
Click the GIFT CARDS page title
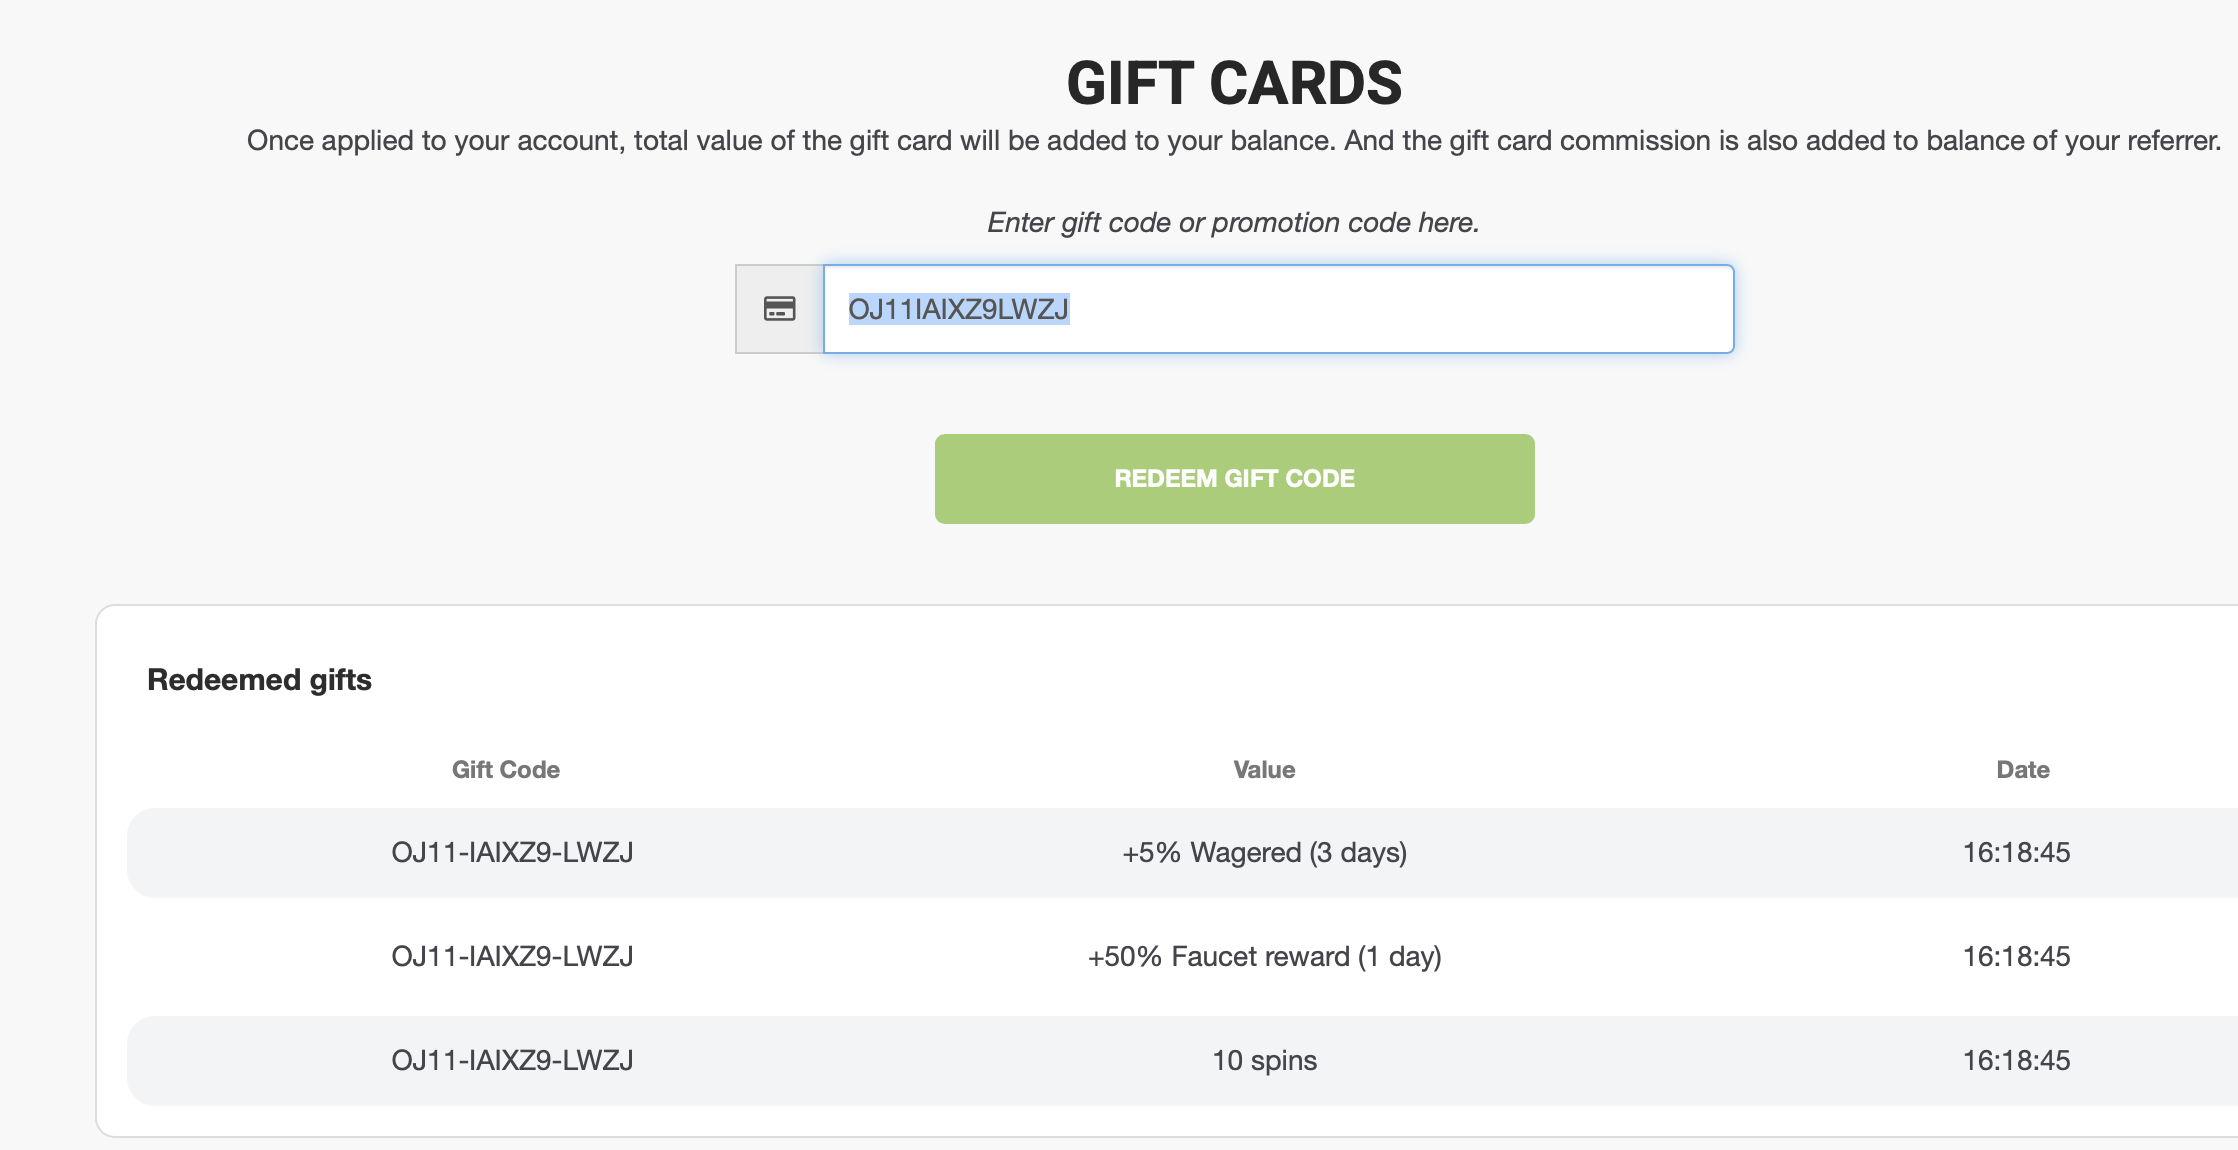coord(1234,83)
